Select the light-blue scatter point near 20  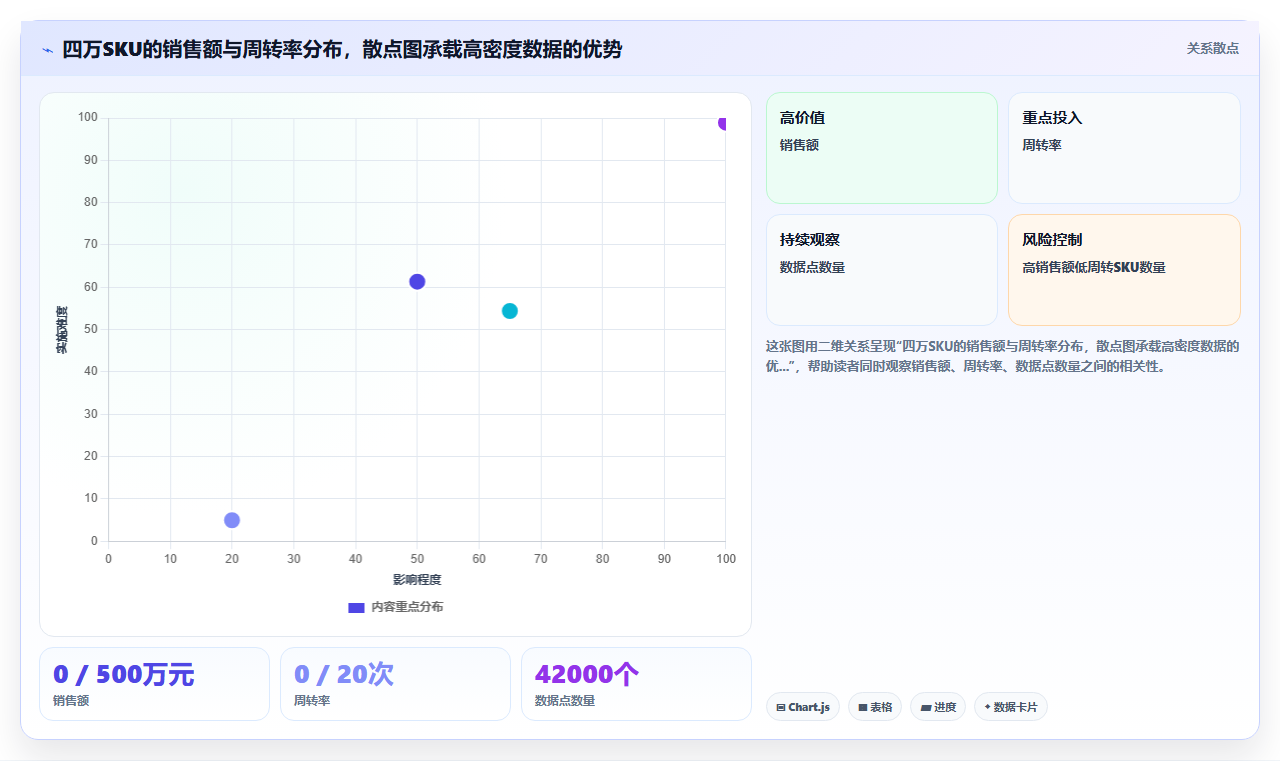click(232, 520)
